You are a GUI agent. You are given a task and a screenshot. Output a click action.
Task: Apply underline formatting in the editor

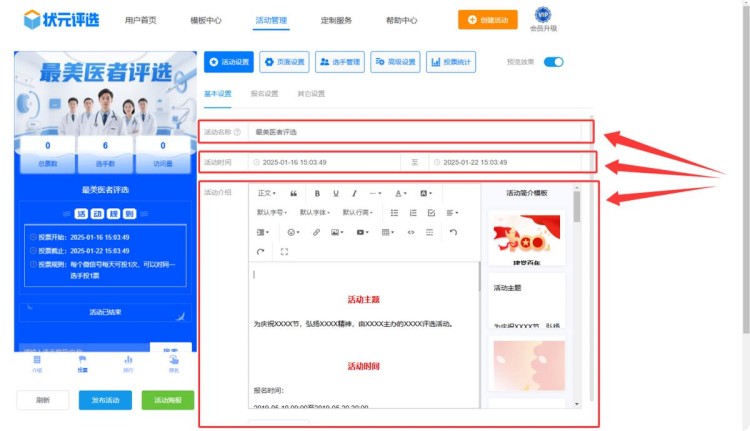coord(336,193)
